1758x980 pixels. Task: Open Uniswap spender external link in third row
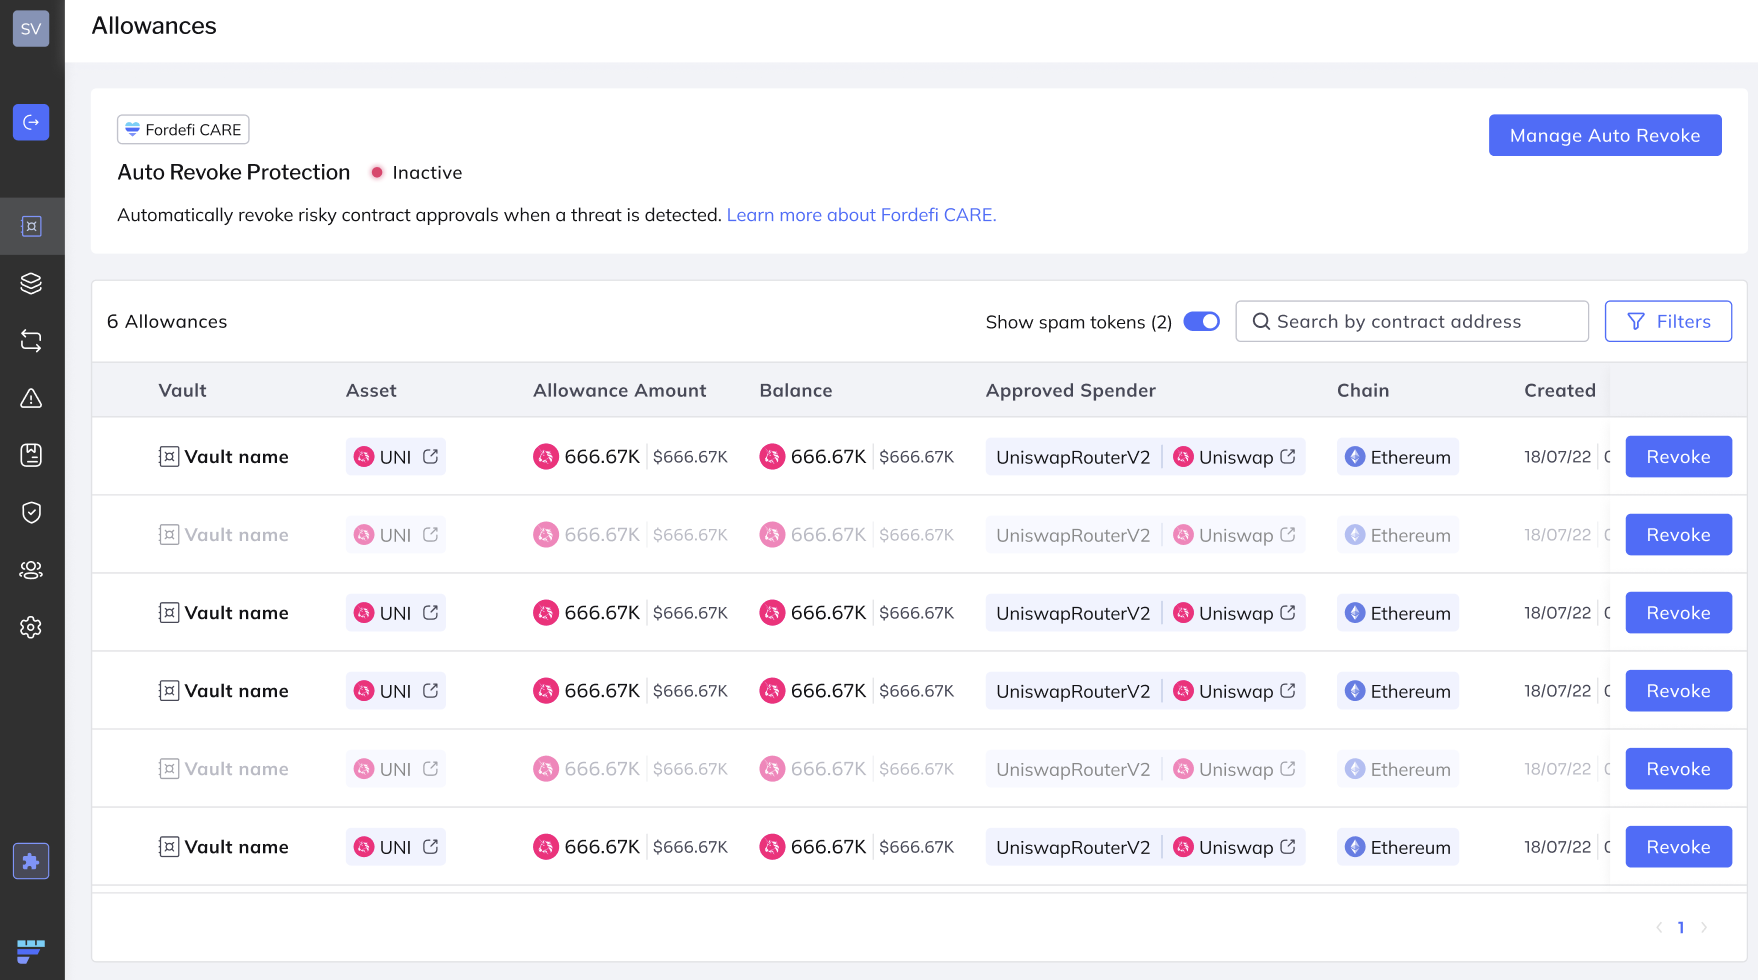[1288, 612]
